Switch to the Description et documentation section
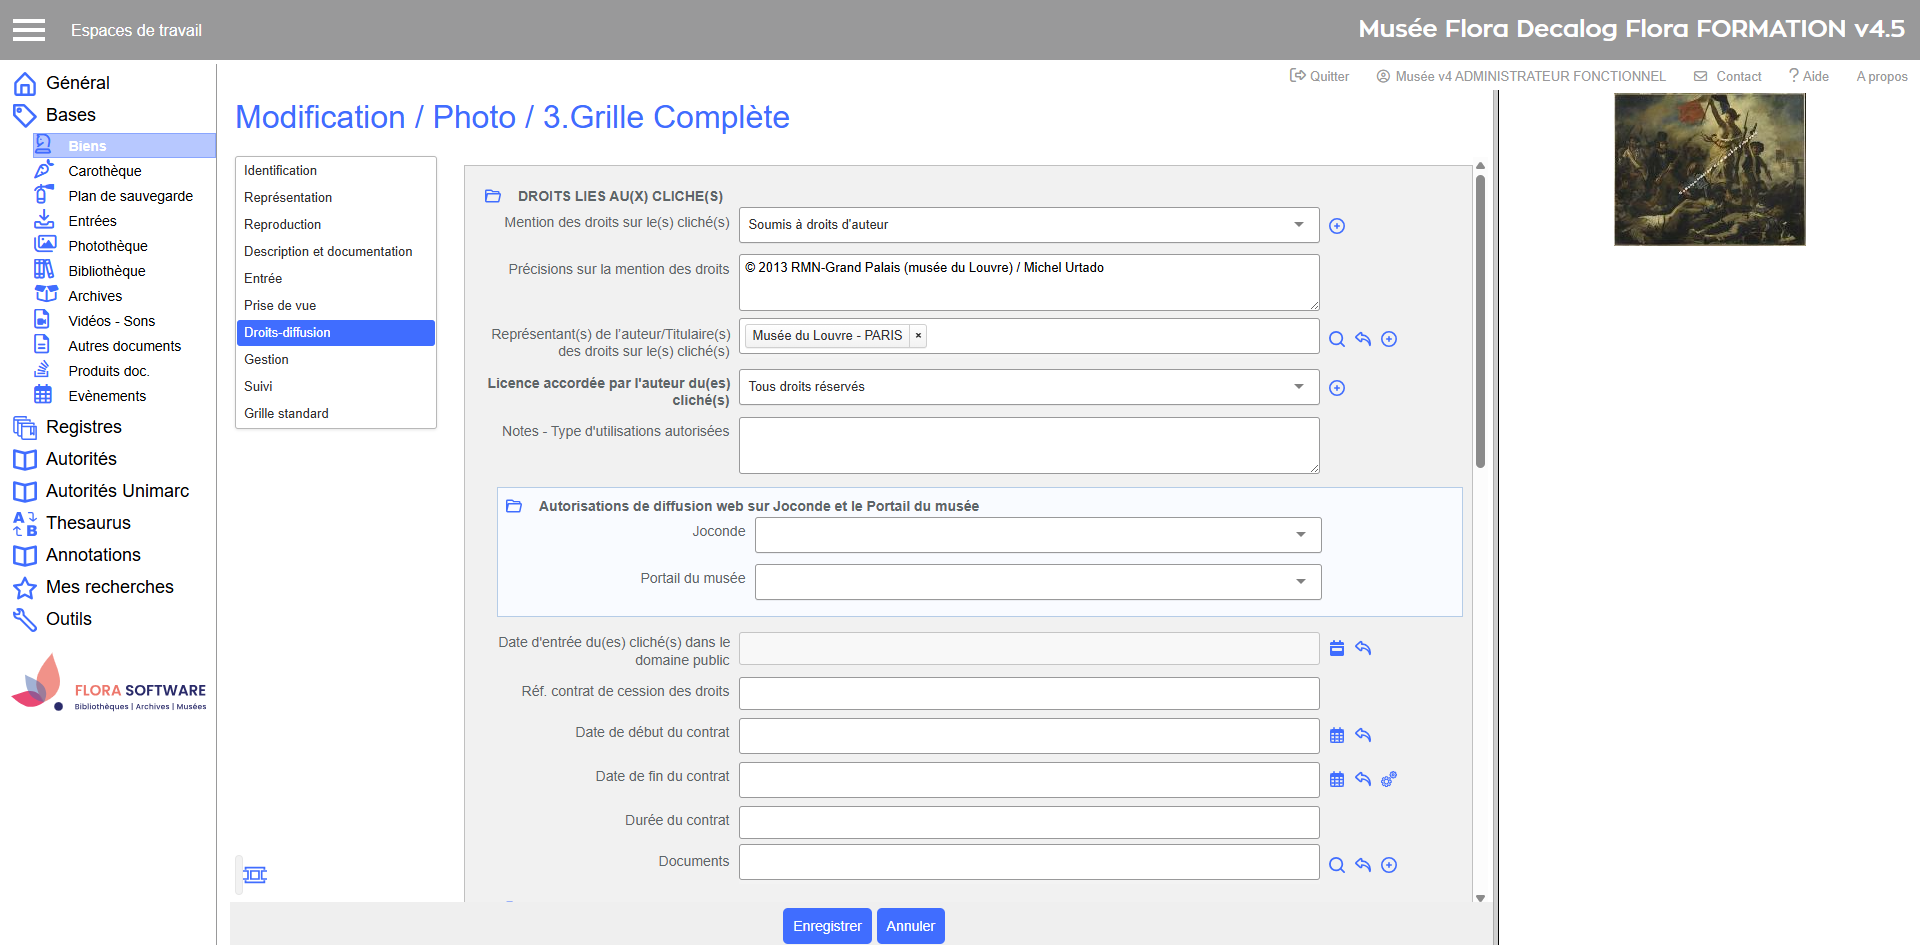Viewport: 1920px width, 945px height. click(328, 252)
